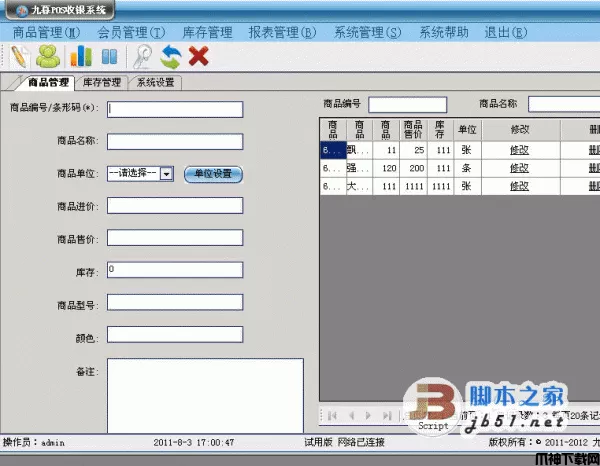Click 修改 link in the 强 row
Image resolution: width=600 pixels, height=466 pixels.
point(519,168)
